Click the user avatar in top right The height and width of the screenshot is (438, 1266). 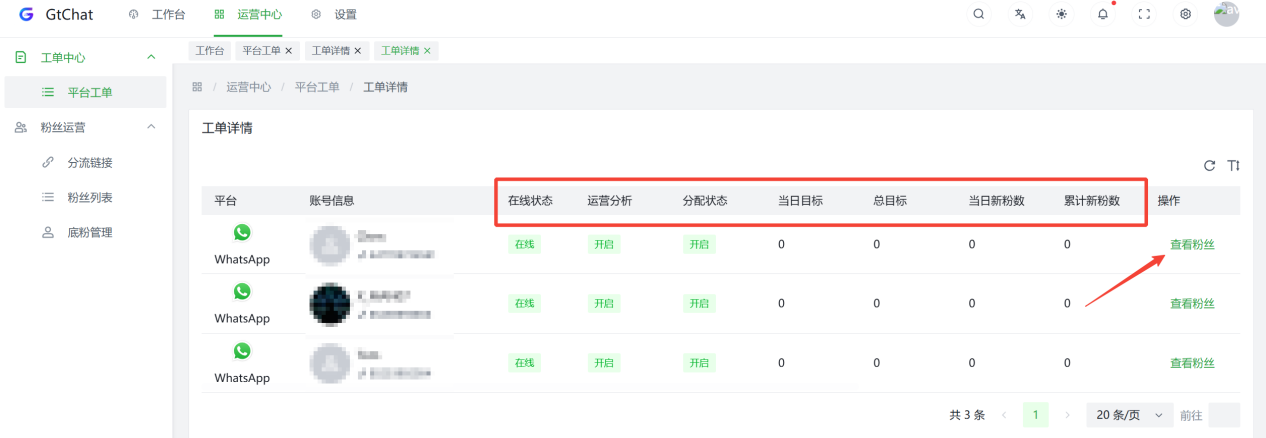pos(1226,14)
